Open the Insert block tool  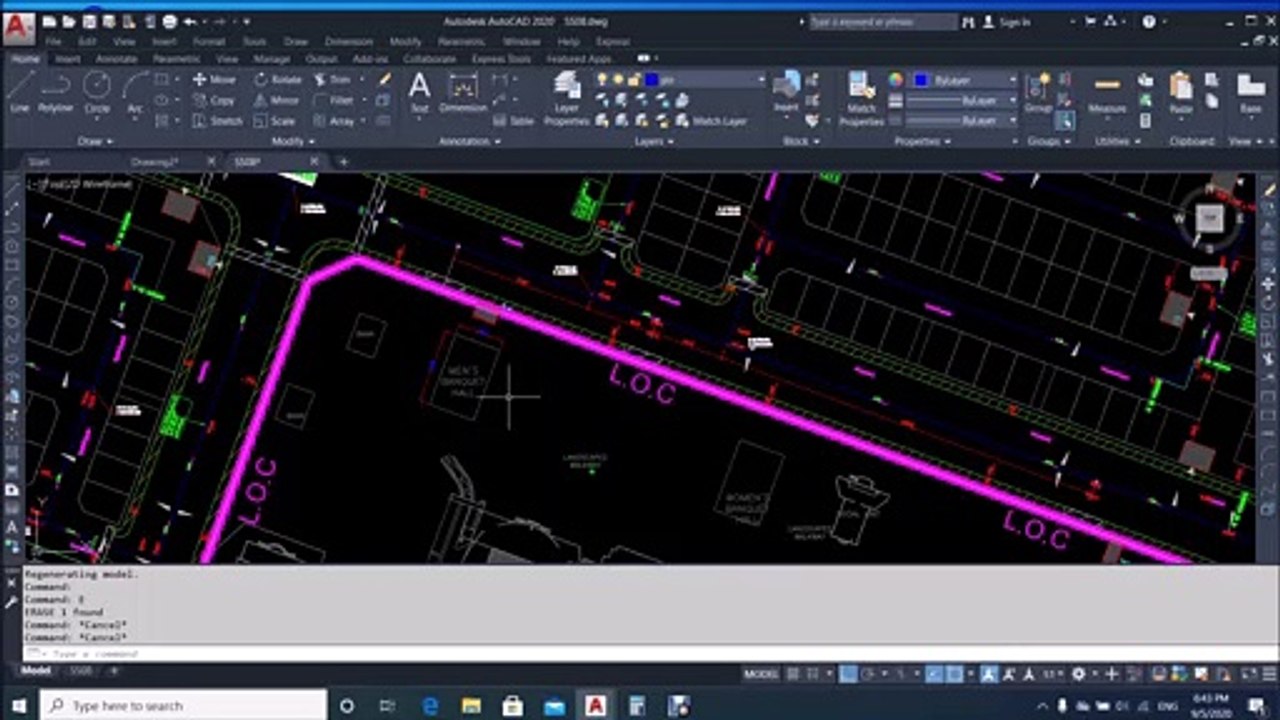786,92
